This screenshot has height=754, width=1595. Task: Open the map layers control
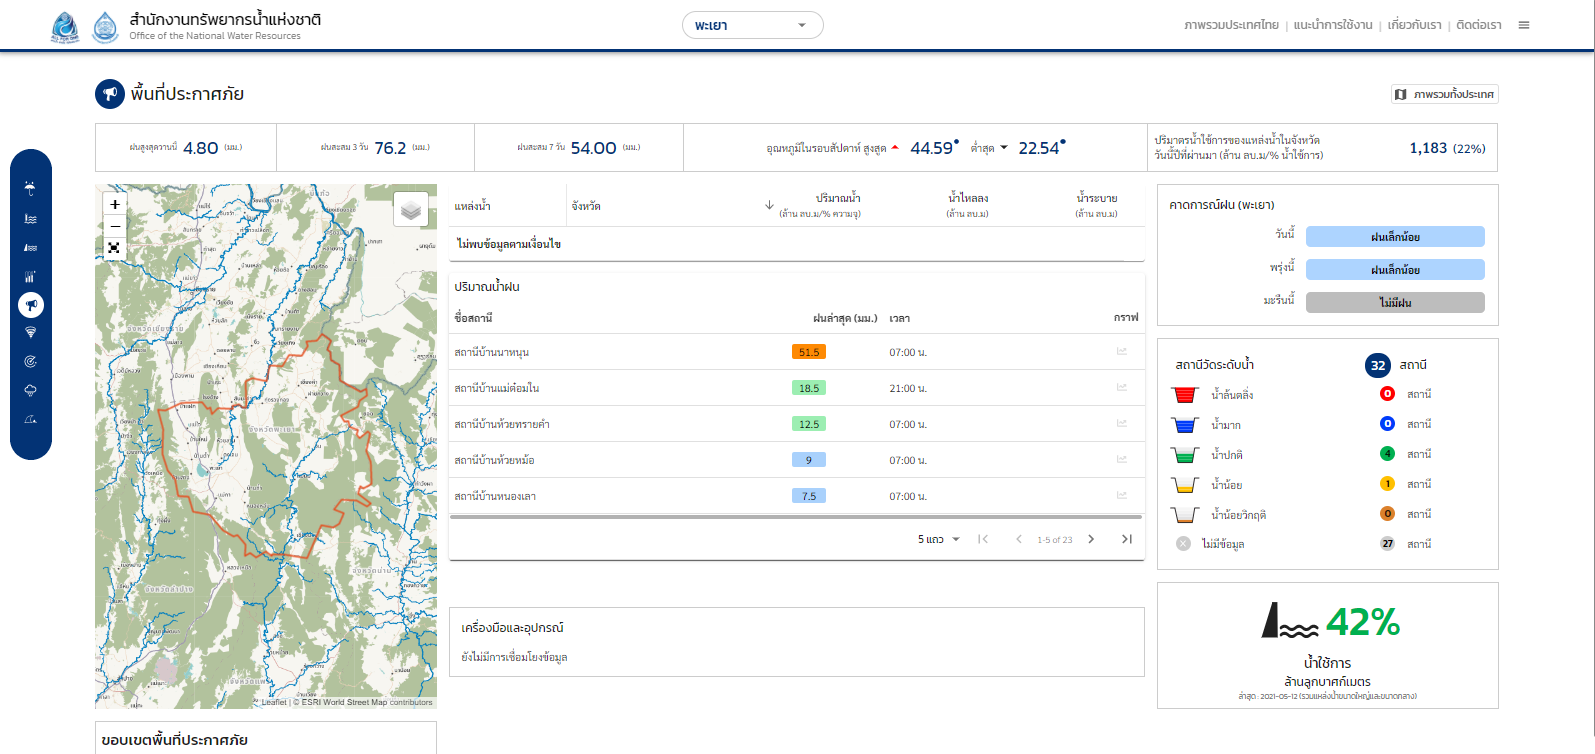411,209
